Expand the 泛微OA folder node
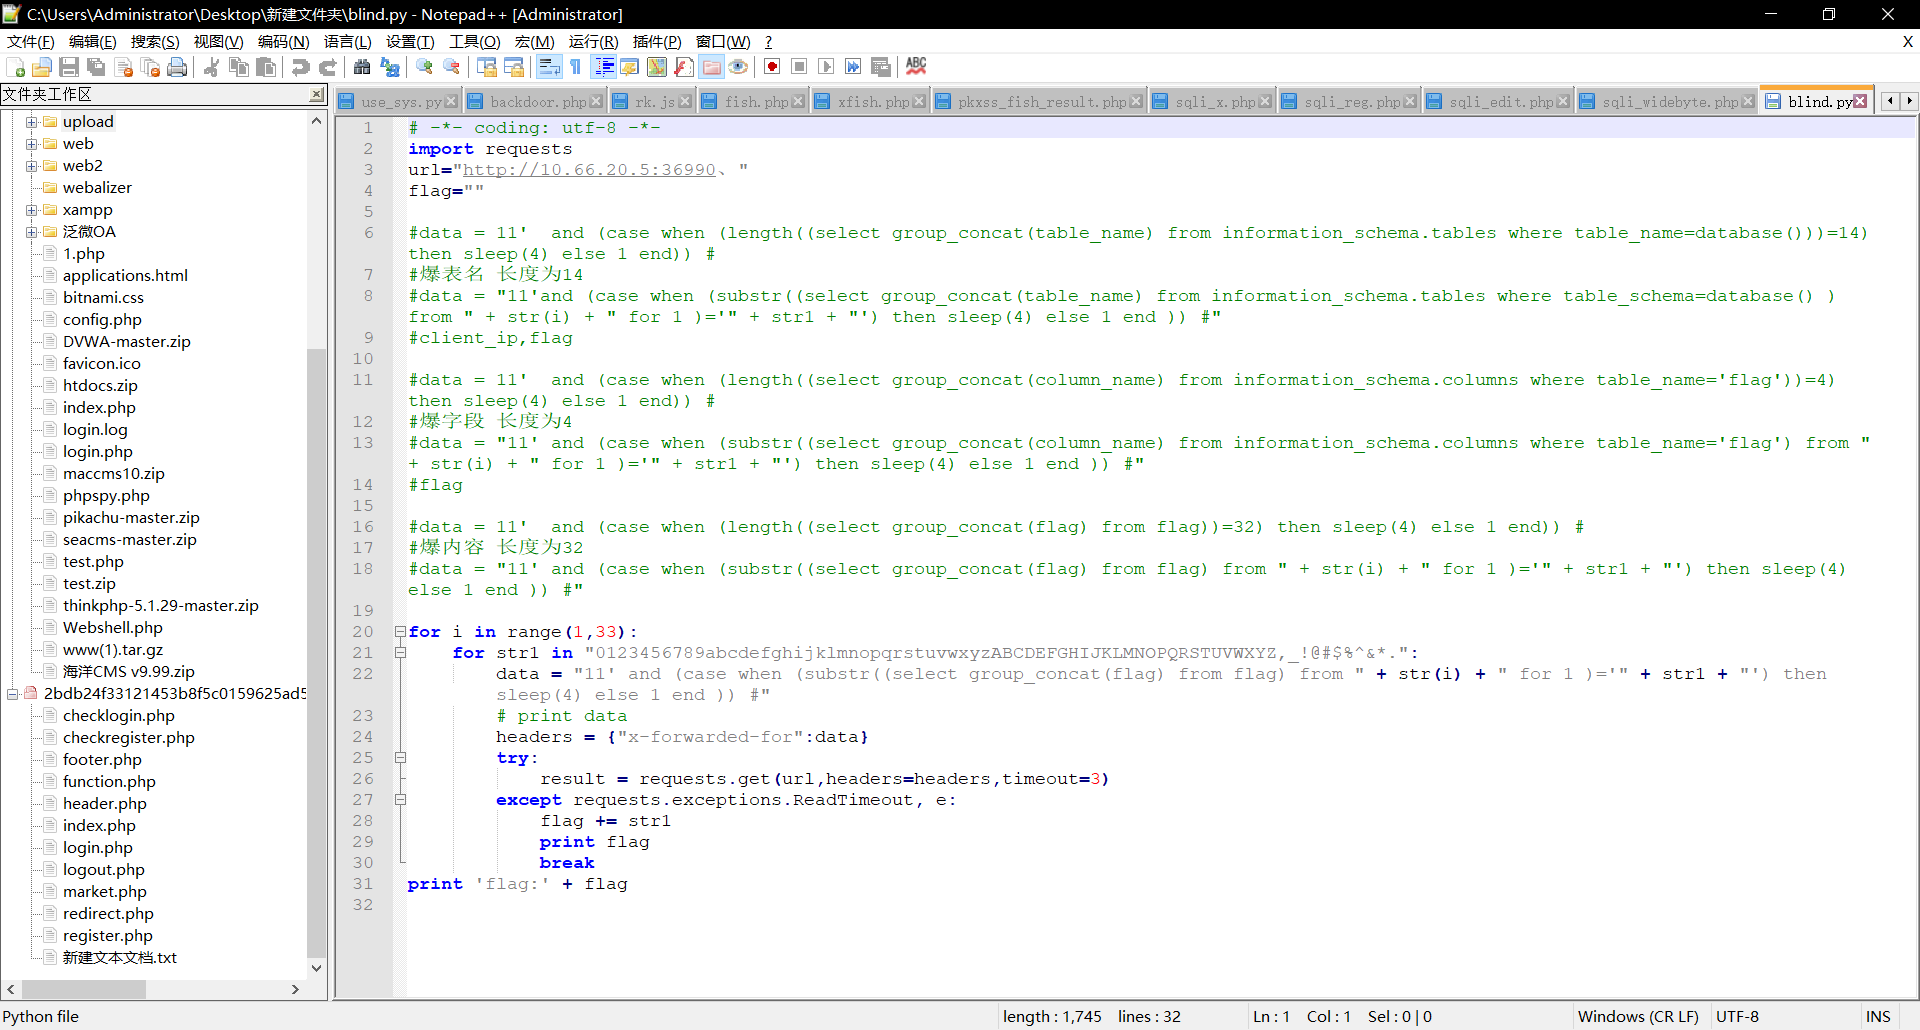The height and width of the screenshot is (1030, 1920). coord(31,232)
